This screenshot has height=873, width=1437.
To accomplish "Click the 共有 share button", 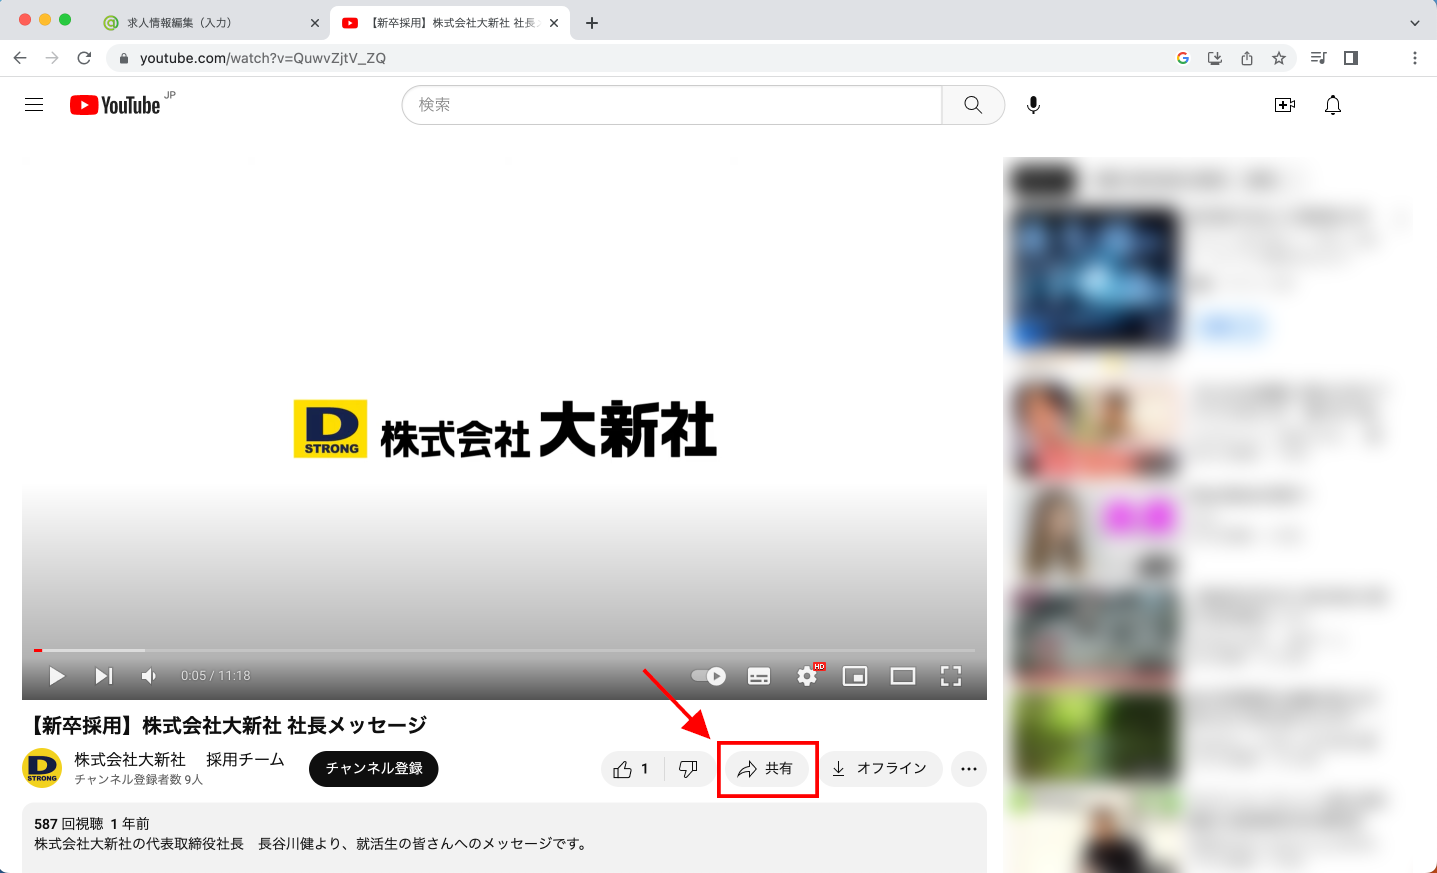I will point(766,769).
